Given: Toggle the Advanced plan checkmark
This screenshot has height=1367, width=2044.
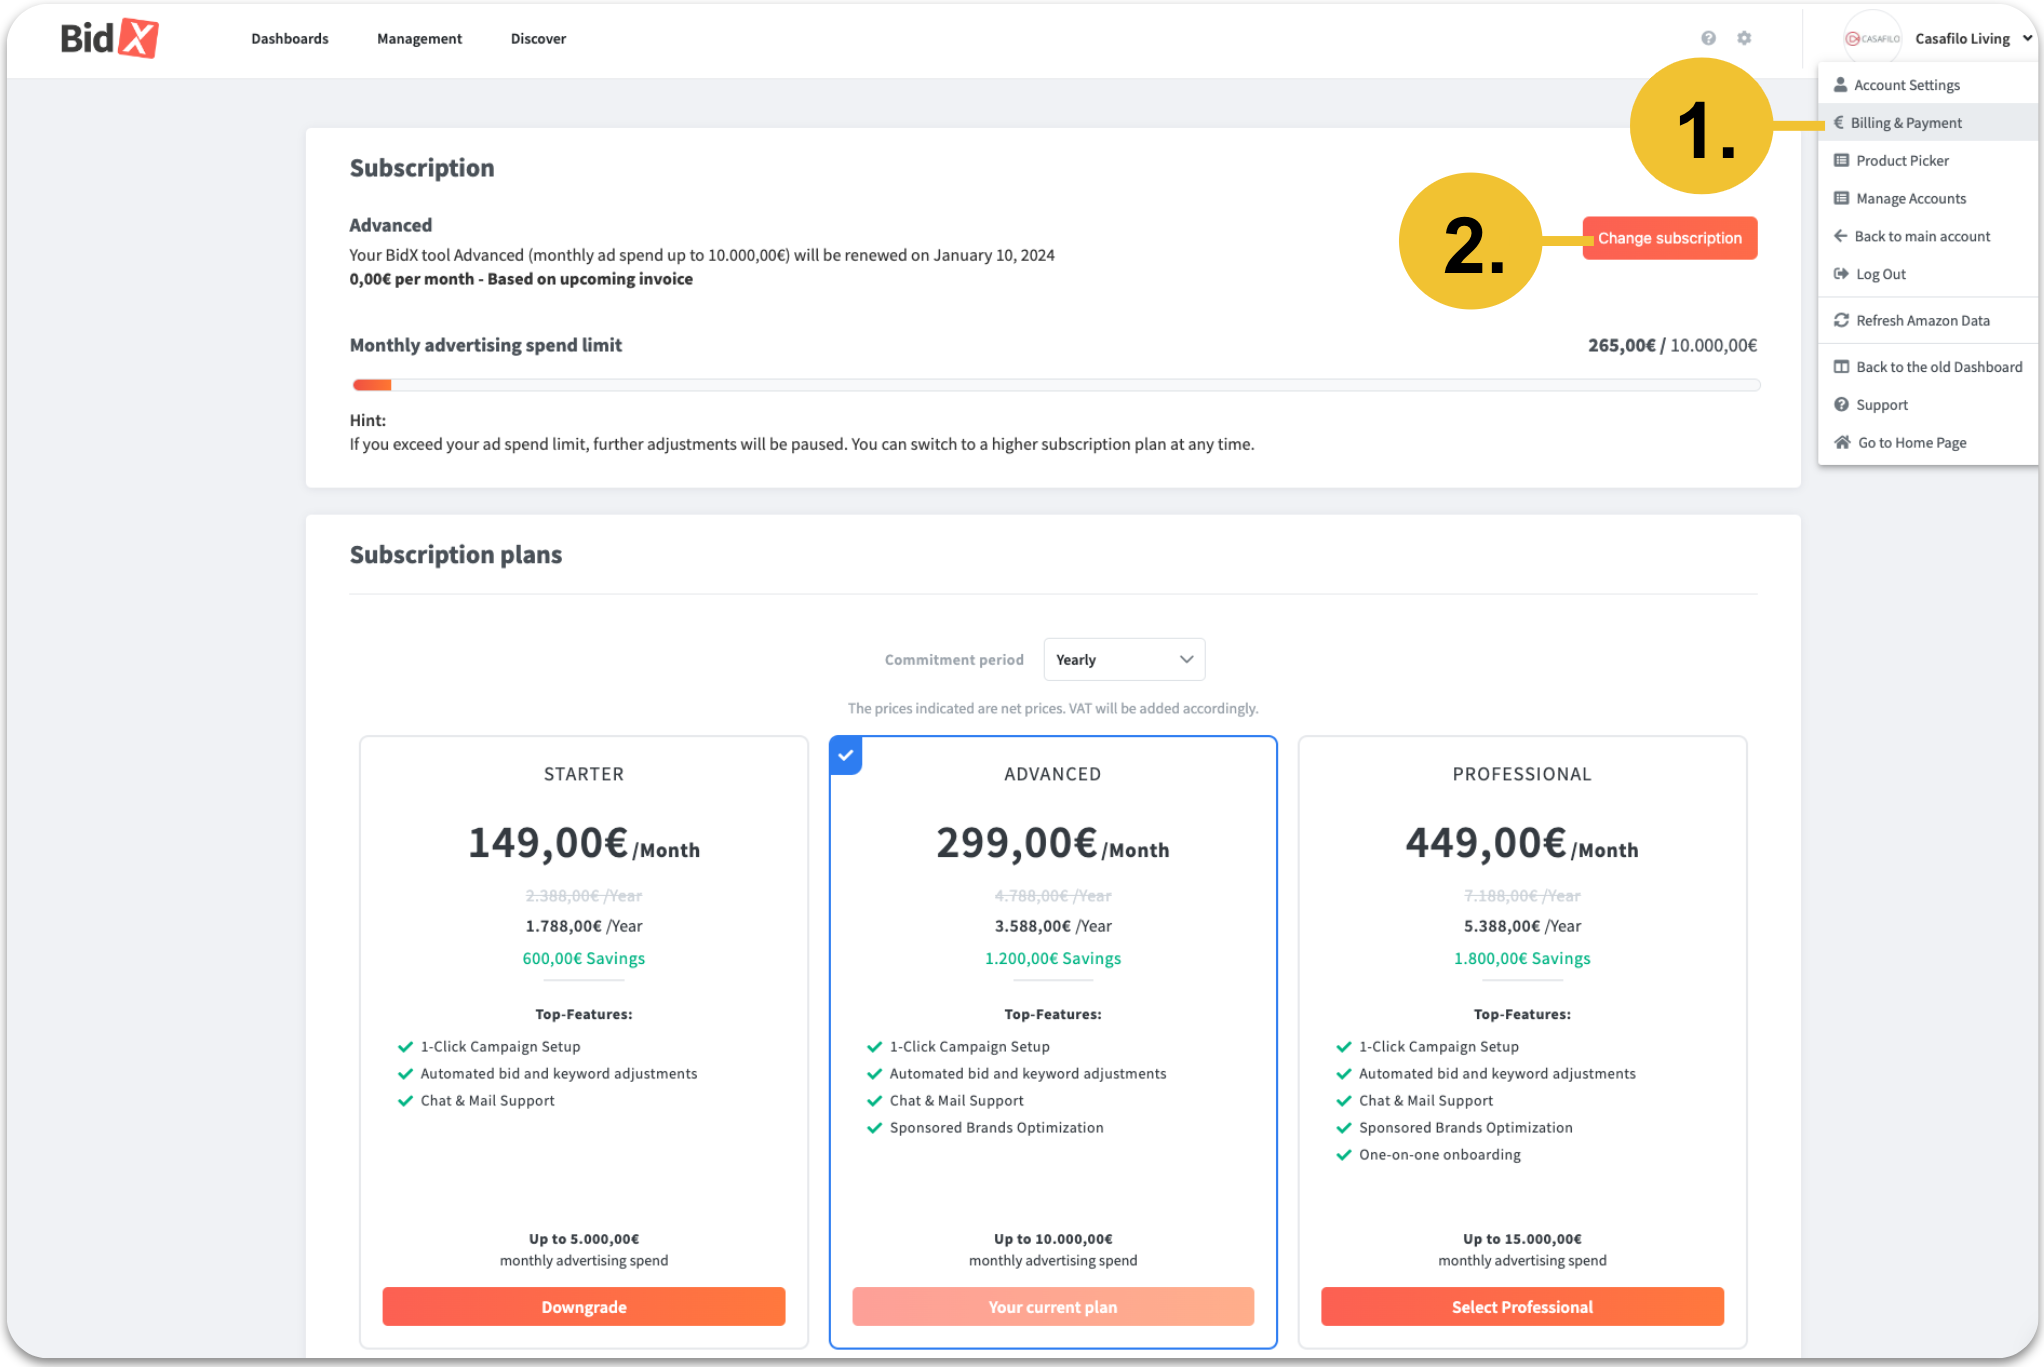Looking at the screenshot, I should tap(847, 754).
